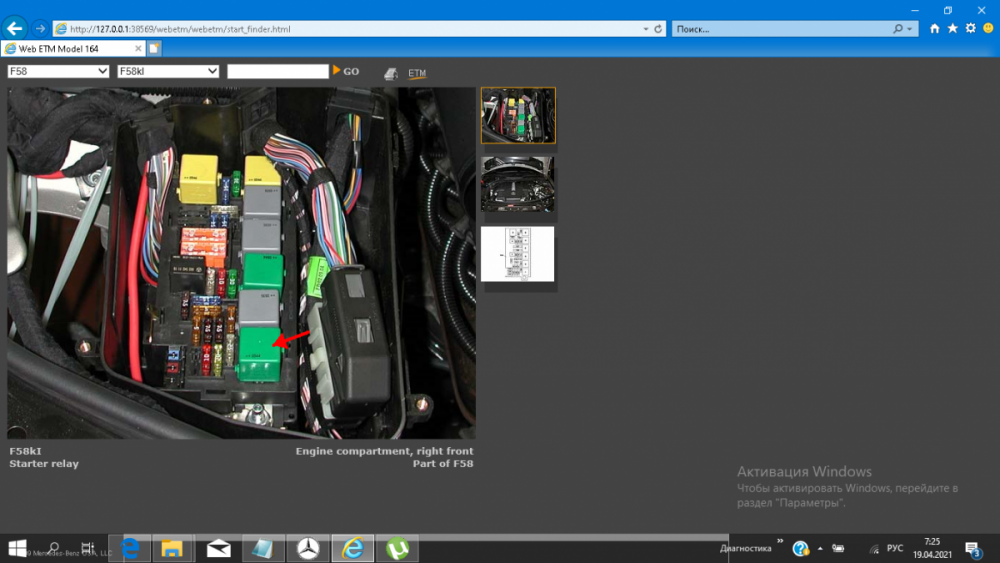
Task: Open Task View on the taskbar
Action: pyautogui.click(x=87, y=548)
